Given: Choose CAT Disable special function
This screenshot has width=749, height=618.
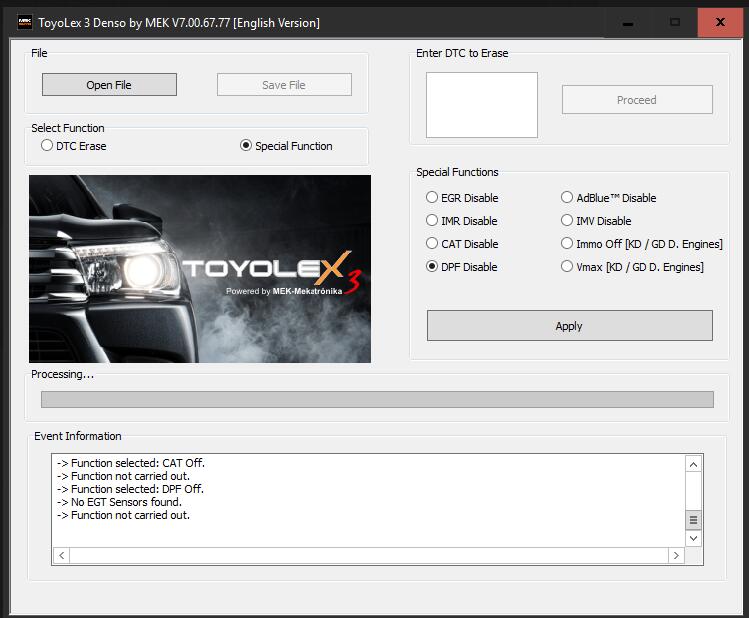Looking at the screenshot, I should (x=432, y=244).
